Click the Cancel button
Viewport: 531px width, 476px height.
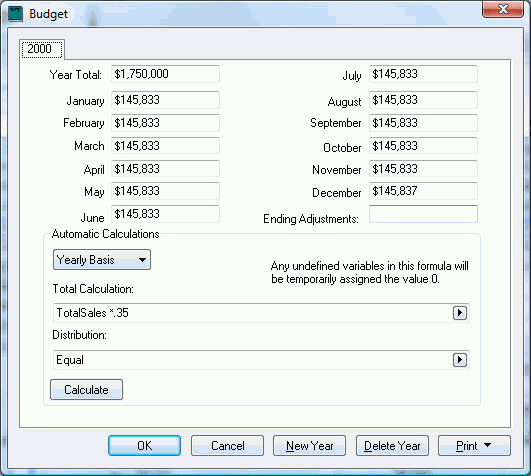(227, 446)
